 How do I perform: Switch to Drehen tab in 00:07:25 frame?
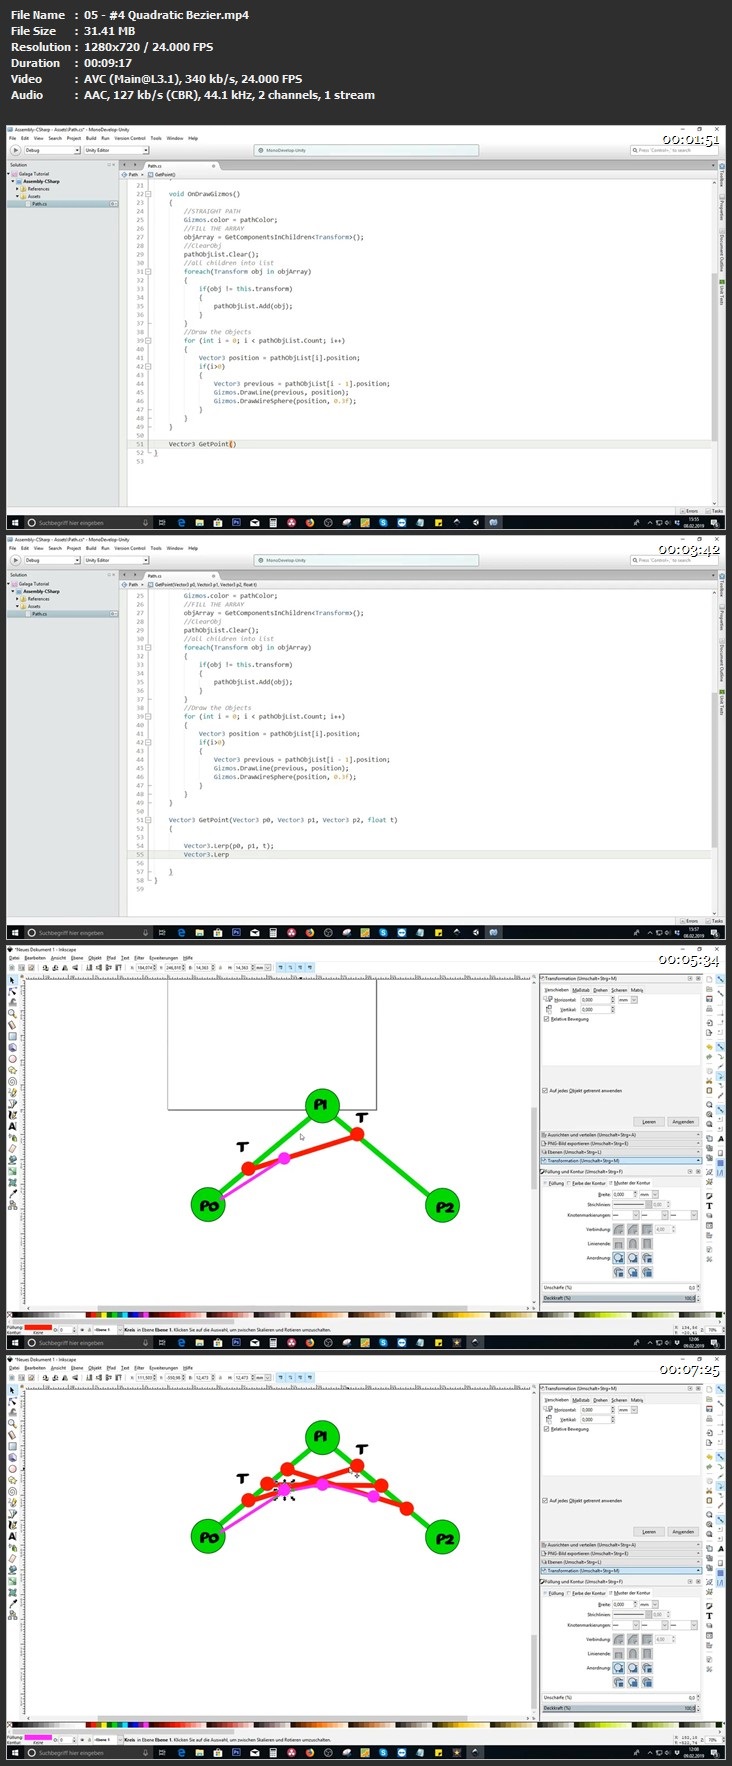pos(600,1400)
